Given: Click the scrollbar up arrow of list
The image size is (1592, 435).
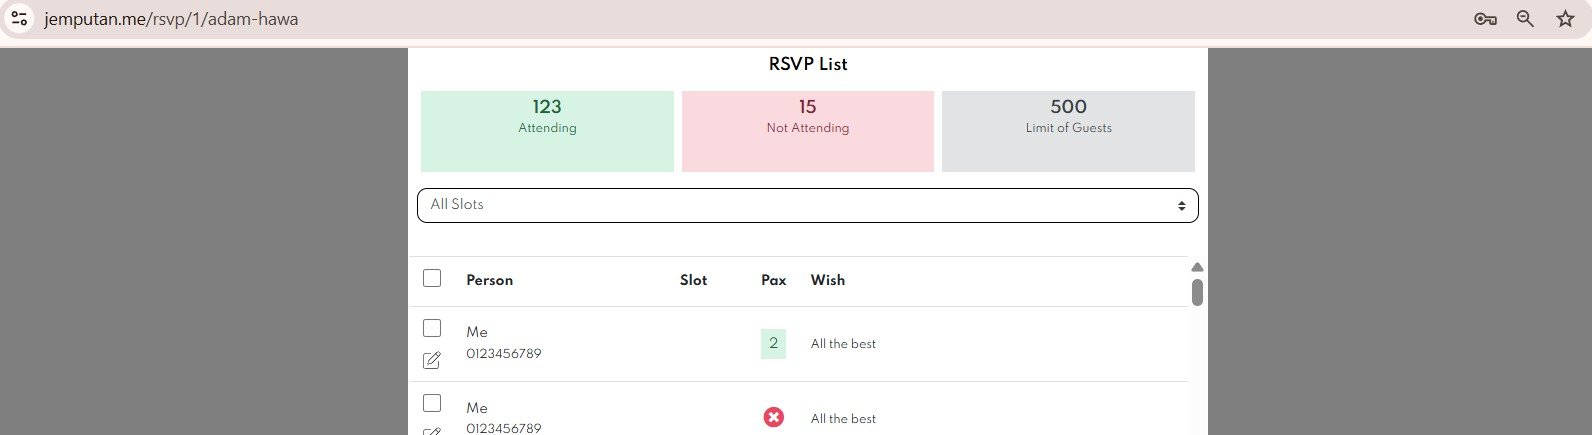Looking at the screenshot, I should tap(1197, 267).
